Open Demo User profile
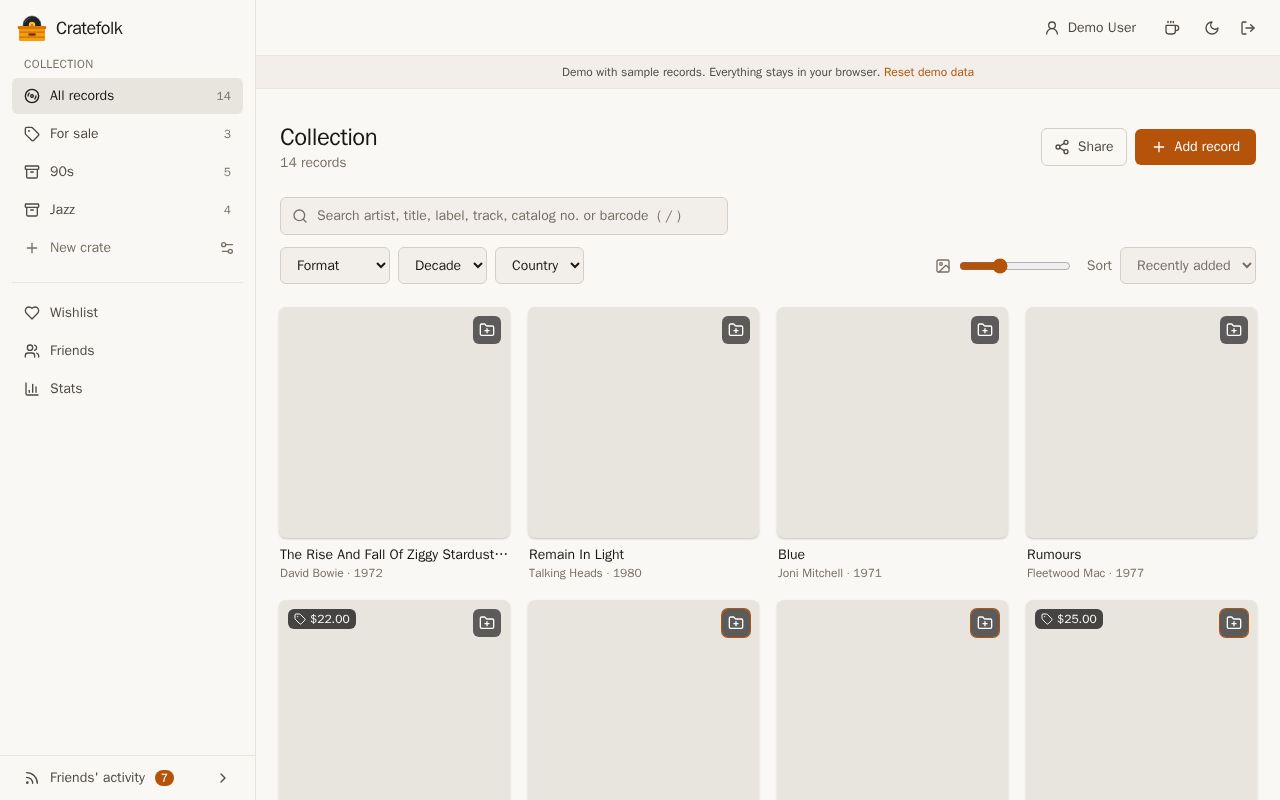This screenshot has height=800, width=1280. coord(1090,28)
